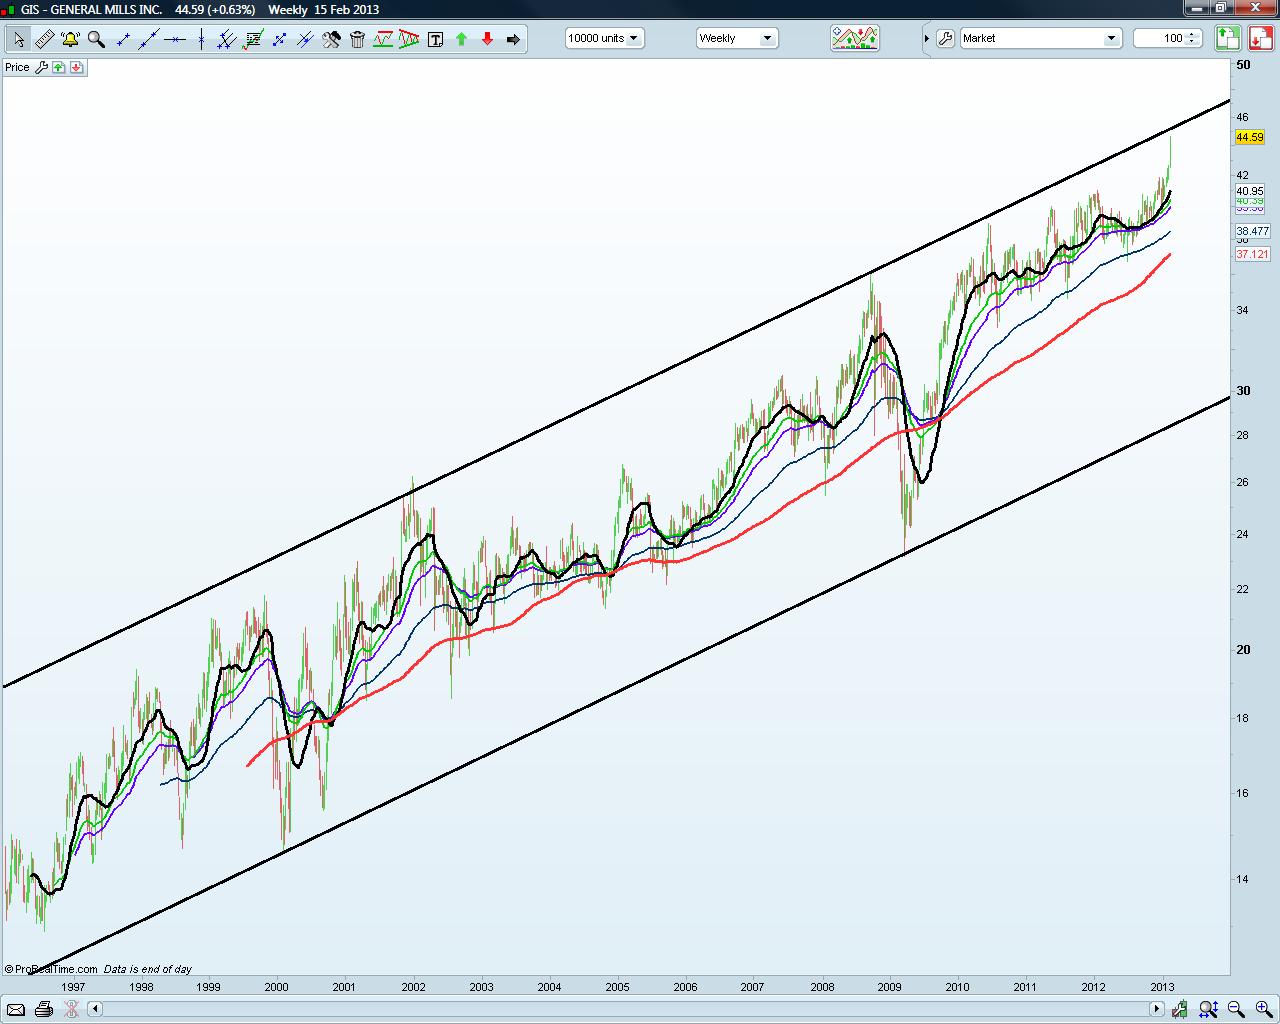Click the 2002 label on time axis
The image size is (1280, 1024).
[413, 987]
